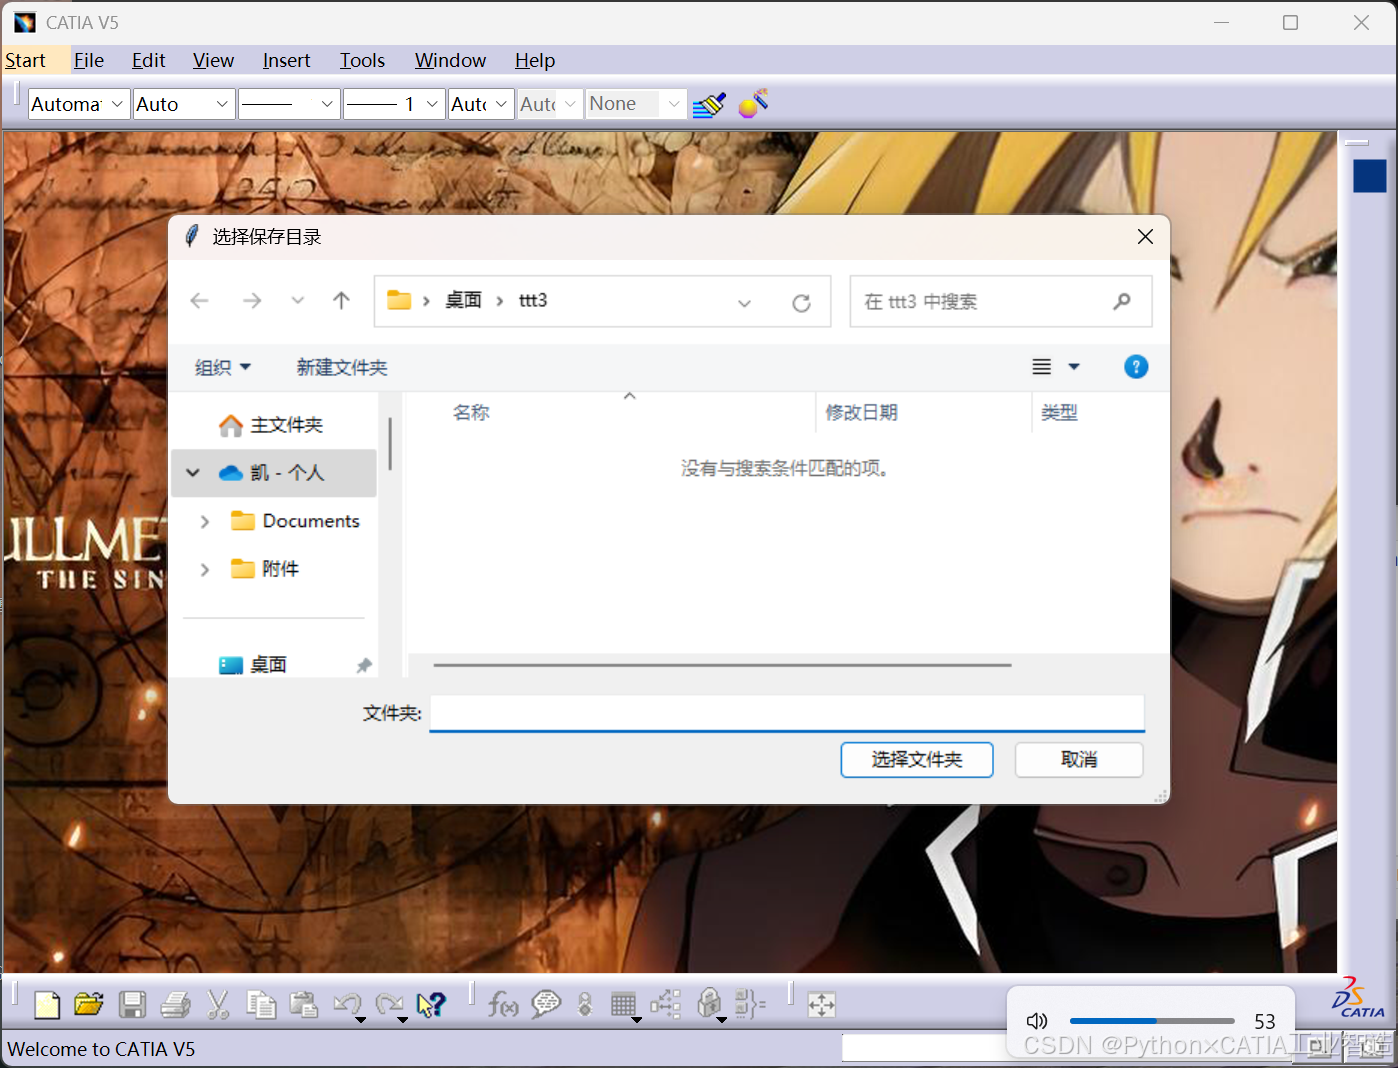Click 桌面 in the address breadcrumb

(x=464, y=300)
